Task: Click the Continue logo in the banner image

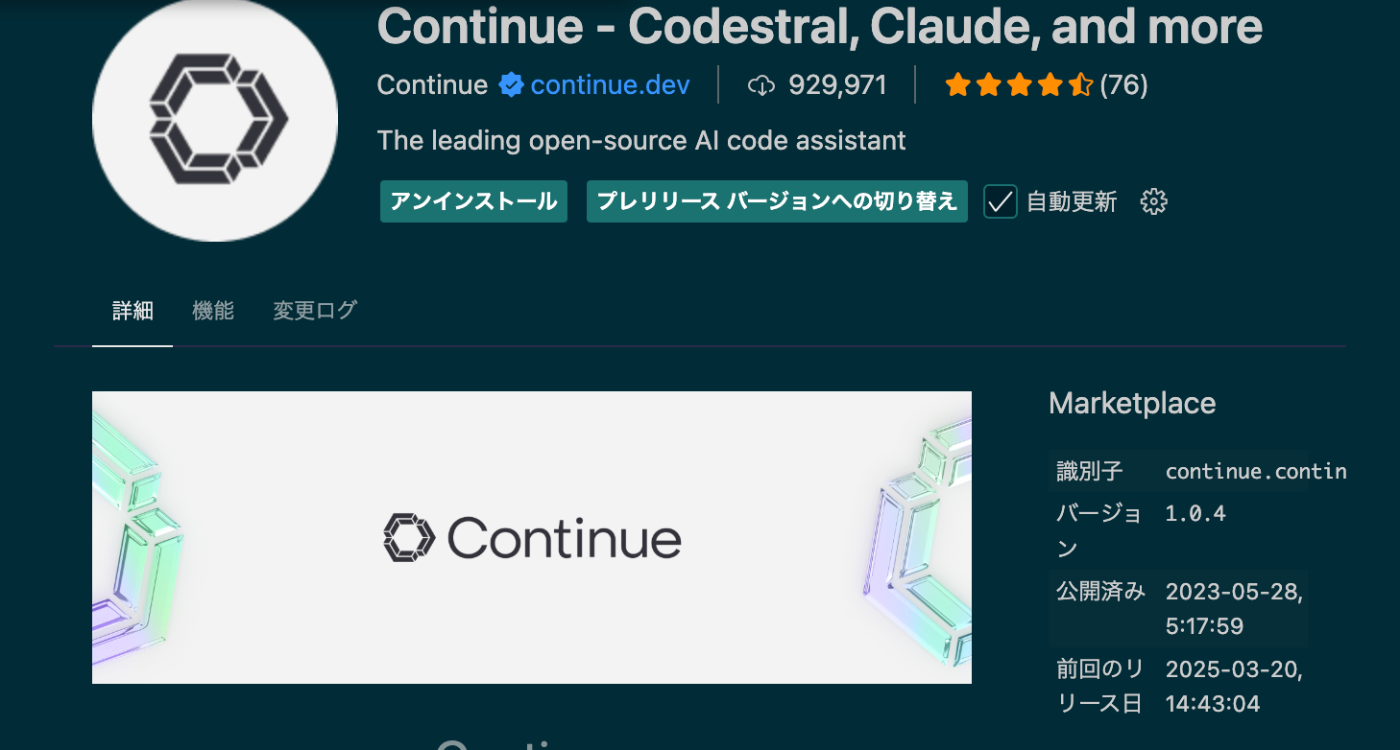Action: tap(531, 537)
